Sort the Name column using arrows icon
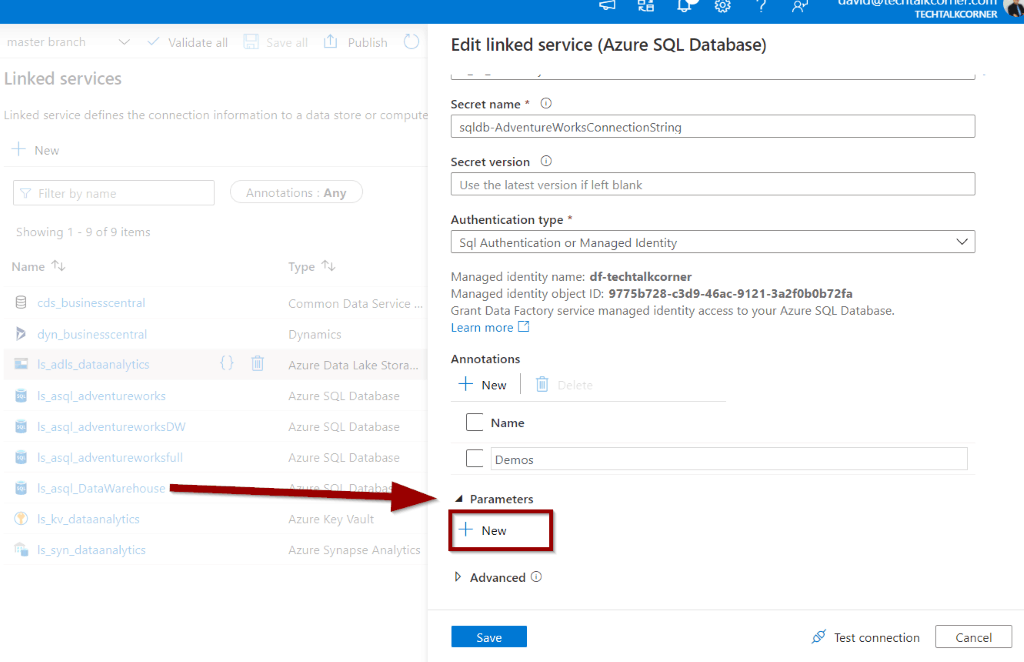The height and width of the screenshot is (662, 1024). tap(58, 266)
